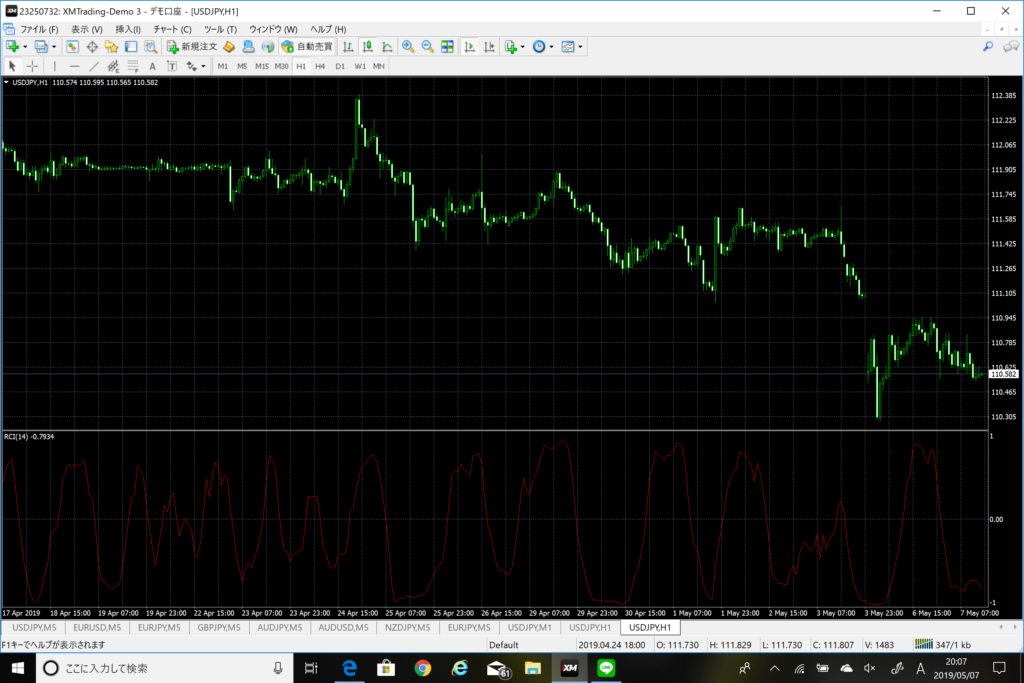Show the Terminal panel
1024x683 pixels.
(x=131, y=46)
